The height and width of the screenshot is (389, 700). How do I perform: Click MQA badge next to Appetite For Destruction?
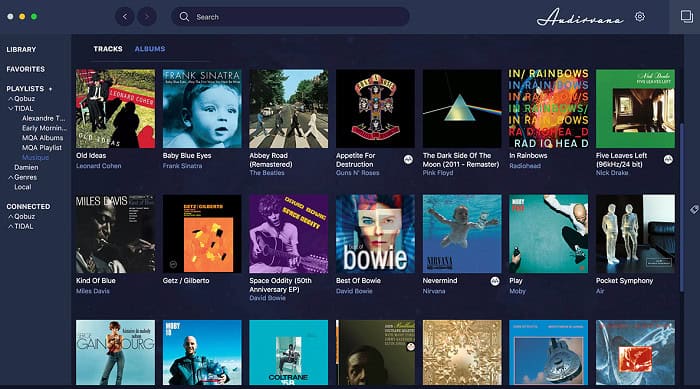coord(408,159)
